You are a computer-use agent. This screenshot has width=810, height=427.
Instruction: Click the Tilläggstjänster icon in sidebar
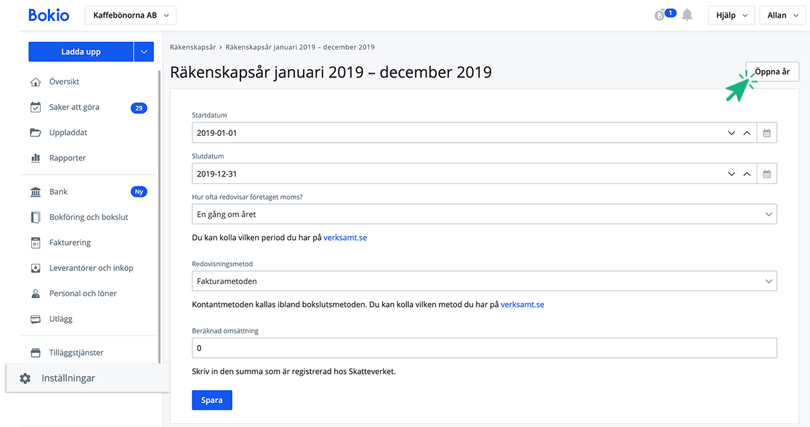[36, 352]
